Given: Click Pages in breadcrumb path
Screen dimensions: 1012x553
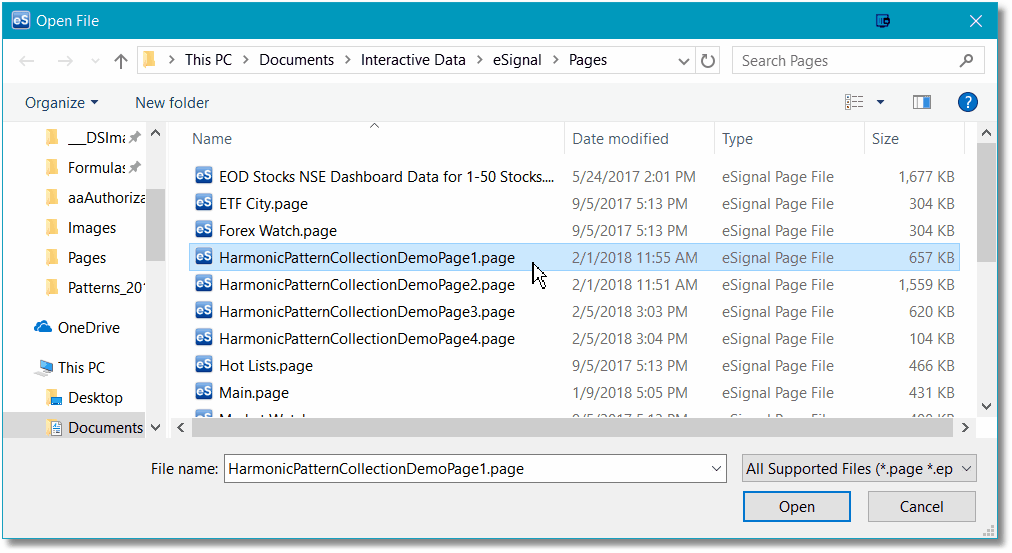Looking at the screenshot, I should [x=587, y=60].
